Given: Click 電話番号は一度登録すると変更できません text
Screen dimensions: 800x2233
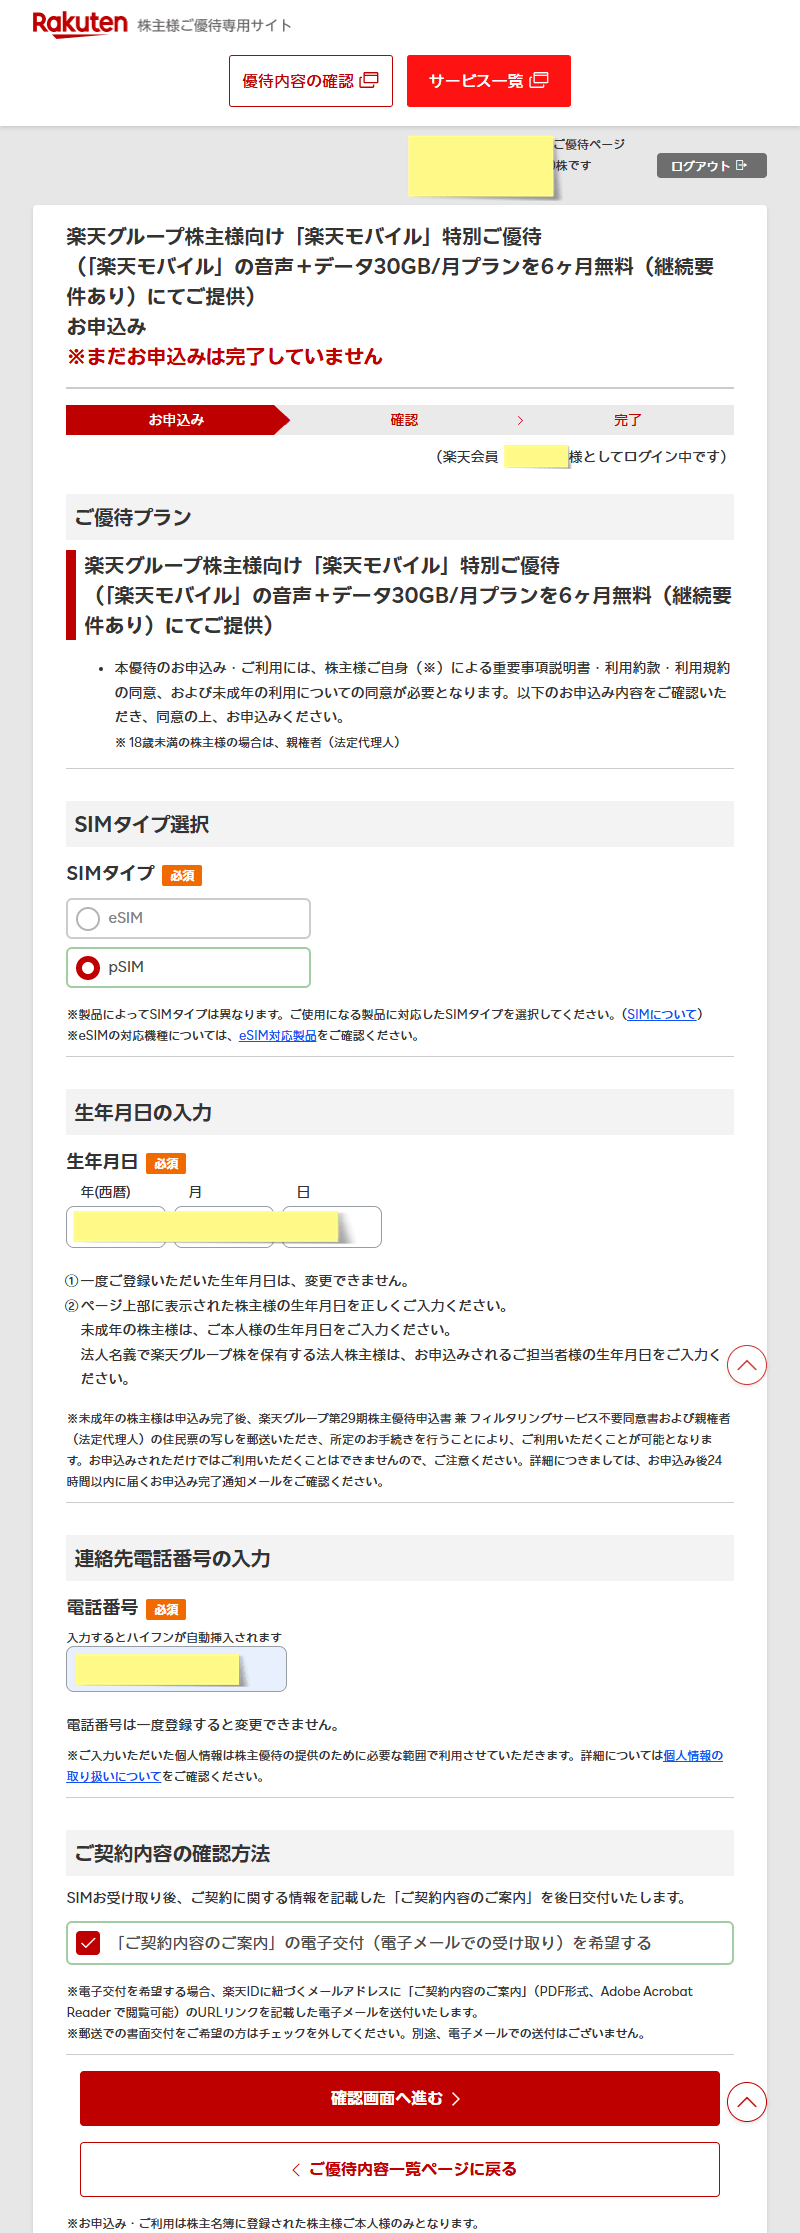Looking at the screenshot, I should (x=202, y=1724).
